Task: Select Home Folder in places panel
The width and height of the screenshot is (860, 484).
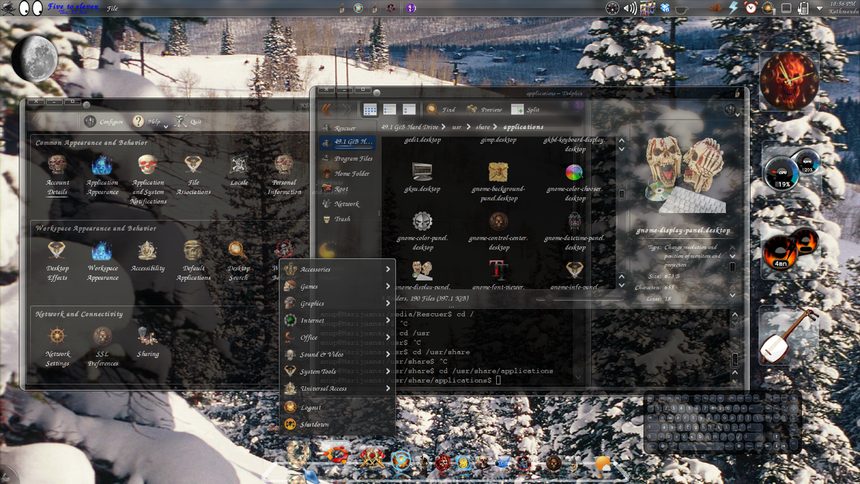Action: [x=348, y=173]
